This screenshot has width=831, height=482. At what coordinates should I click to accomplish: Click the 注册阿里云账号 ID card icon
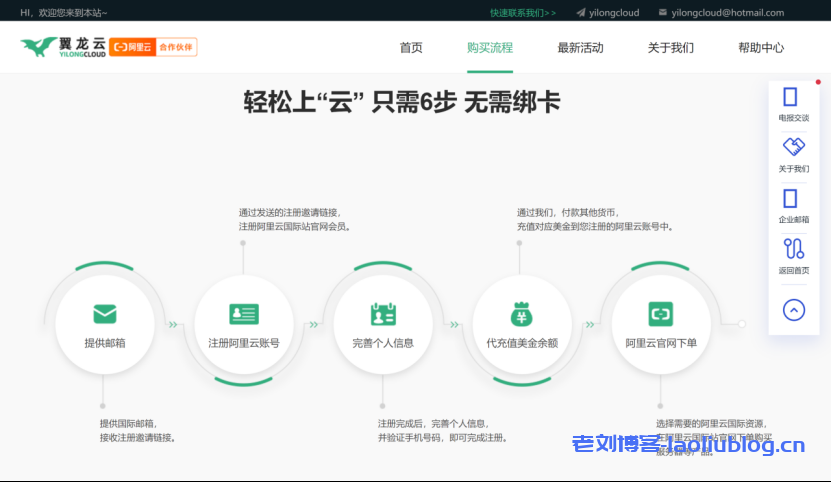(x=244, y=314)
